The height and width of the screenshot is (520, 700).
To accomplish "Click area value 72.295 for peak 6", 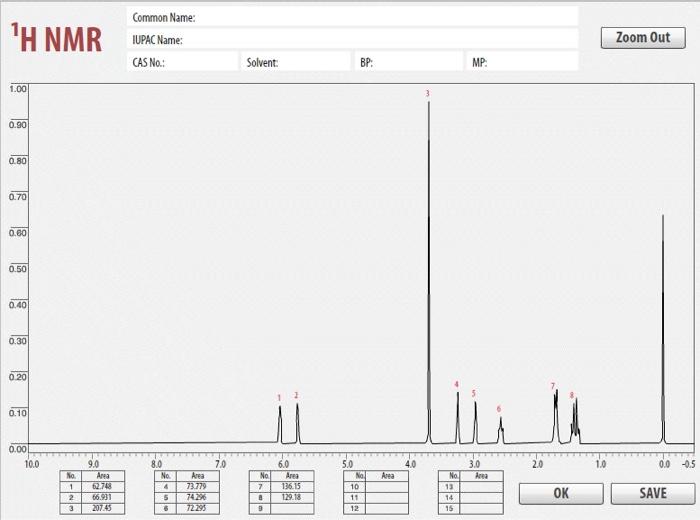I will [197, 508].
